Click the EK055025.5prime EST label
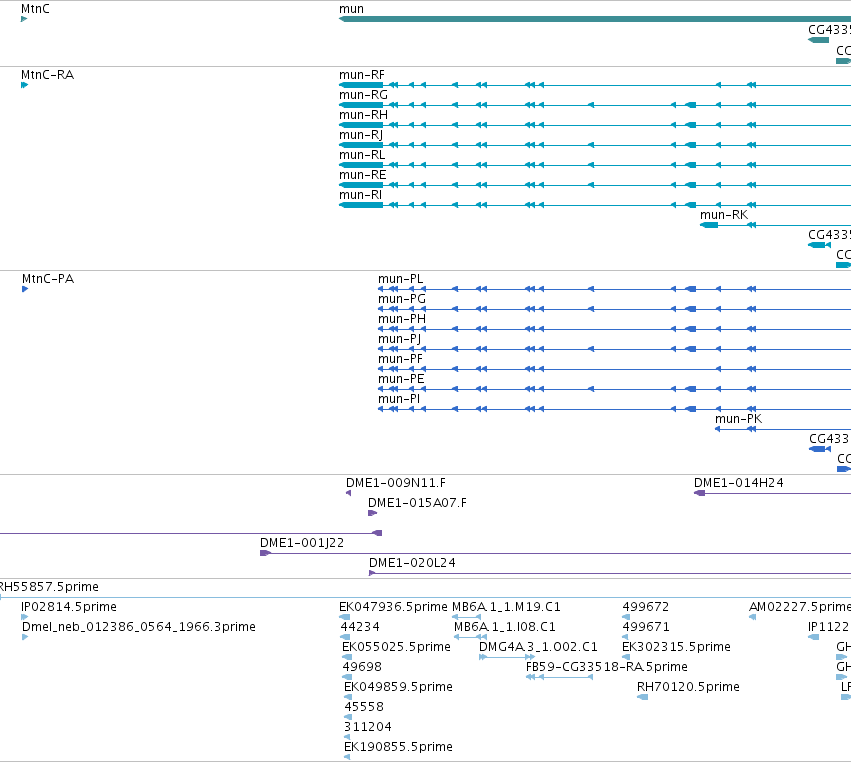The height and width of the screenshot is (762, 851). pyautogui.click(x=396, y=647)
